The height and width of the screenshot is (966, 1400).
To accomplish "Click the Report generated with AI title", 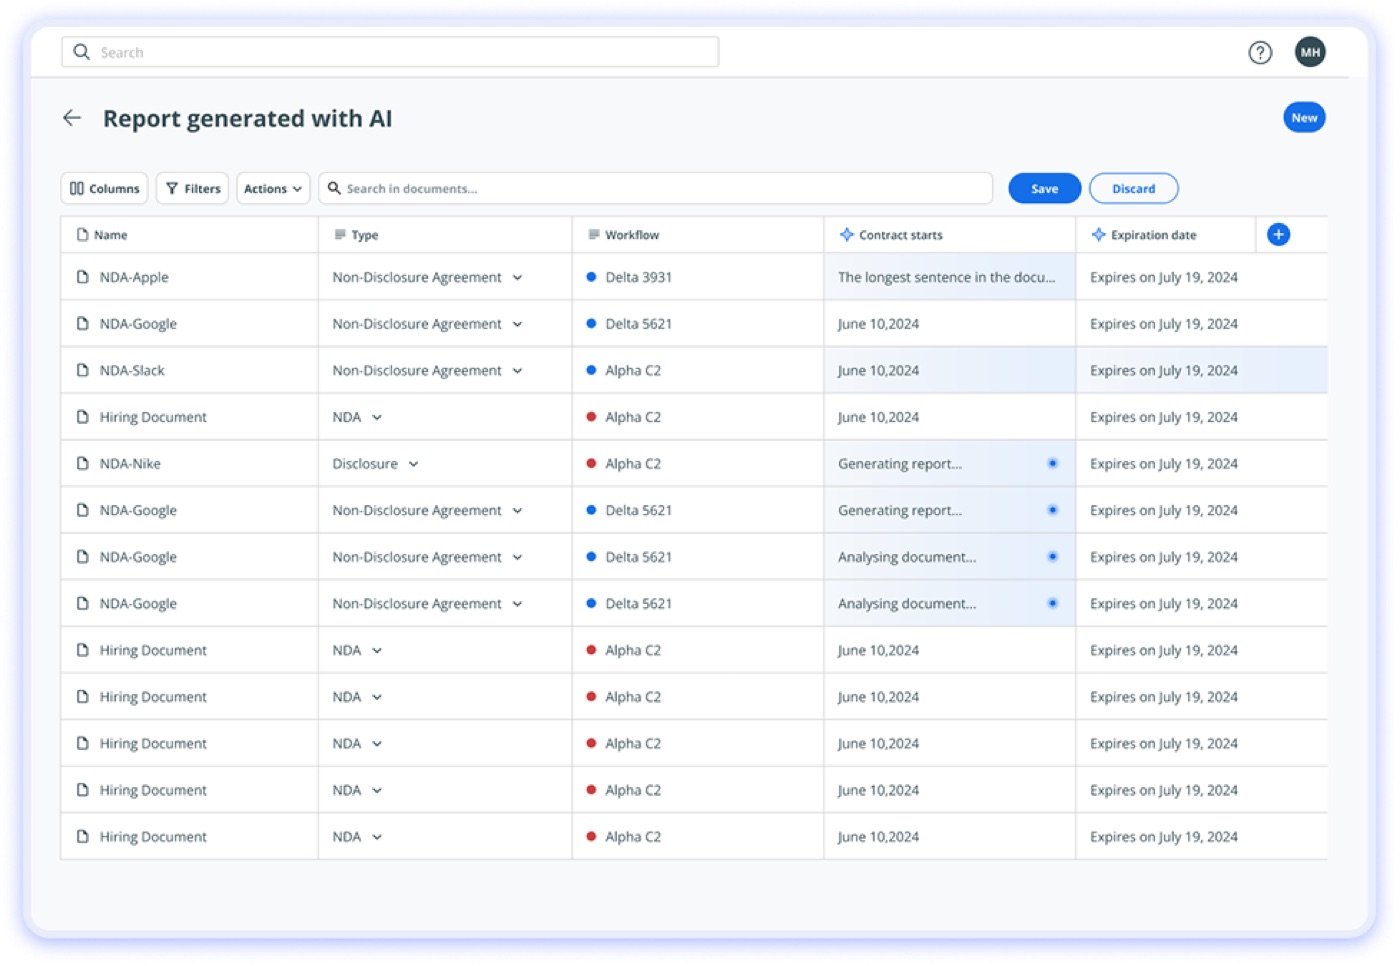I will tap(247, 118).
